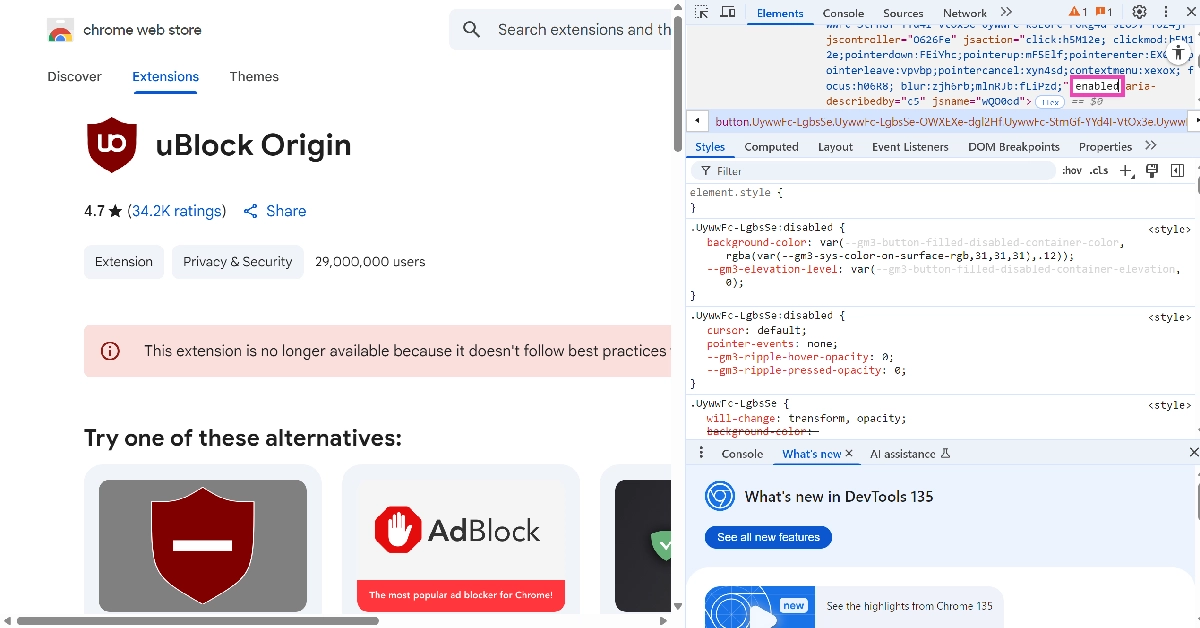Toggle the device toolbar icon
This screenshot has width=1200, height=628.
[x=728, y=12]
